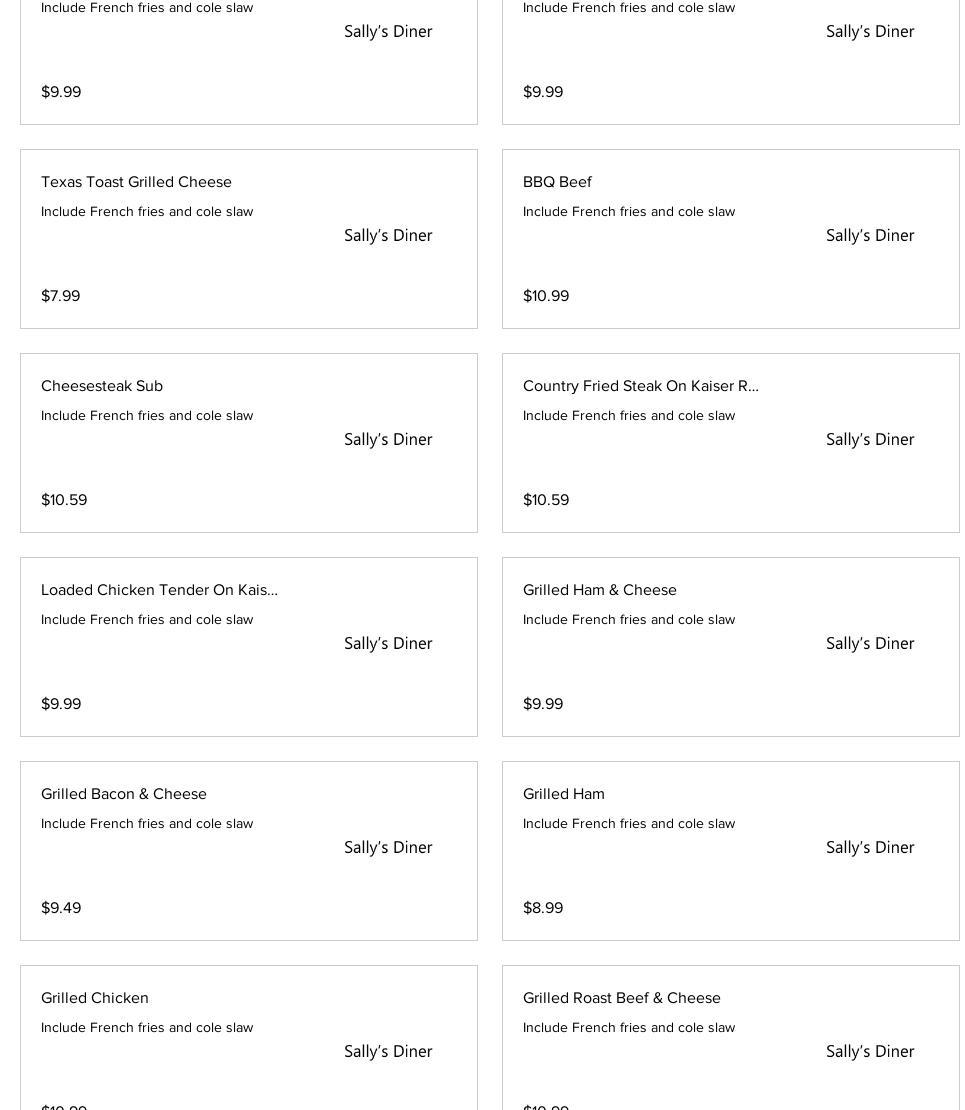Open the Loaded Chicken Tender On Kaiser item

tap(159, 590)
